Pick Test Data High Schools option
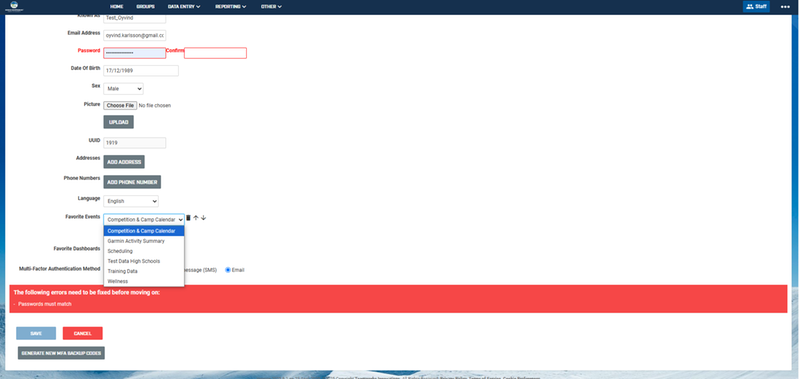This screenshot has width=799, height=379. (x=144, y=261)
